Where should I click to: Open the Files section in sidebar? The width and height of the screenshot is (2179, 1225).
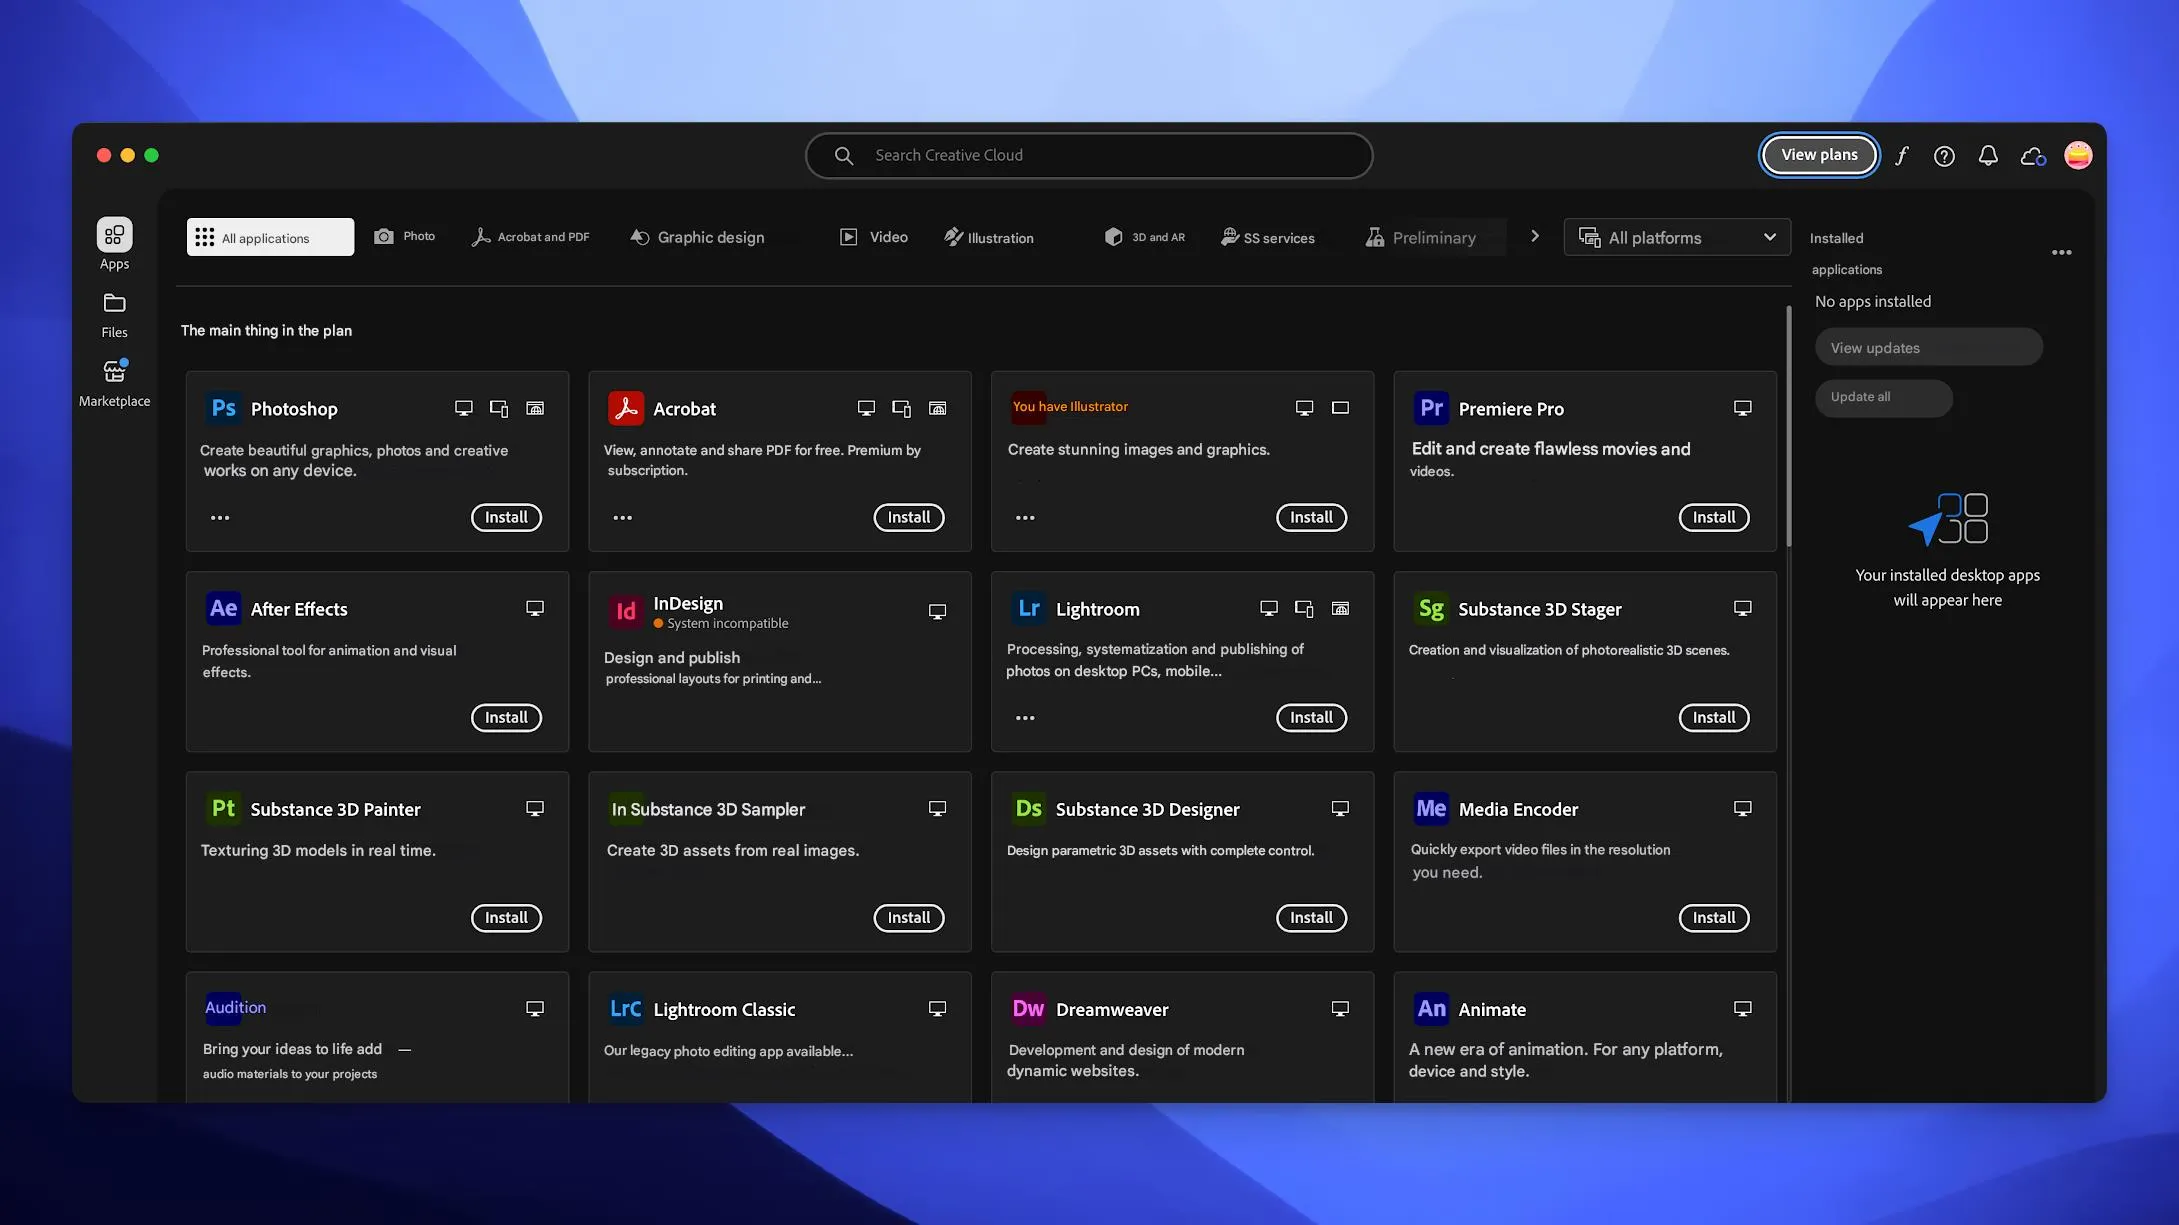[x=114, y=314]
